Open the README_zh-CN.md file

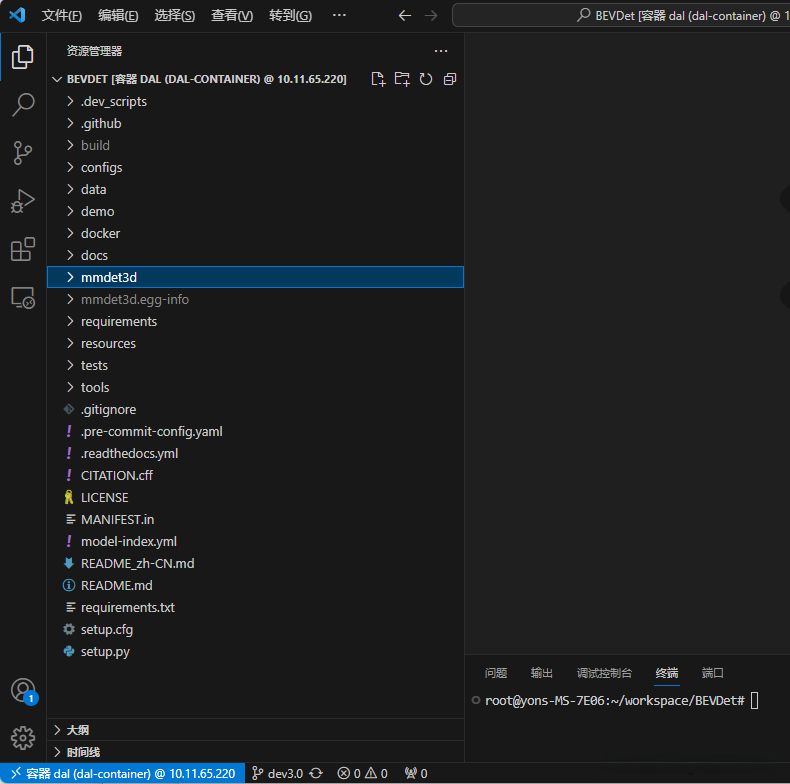[x=255, y=563]
